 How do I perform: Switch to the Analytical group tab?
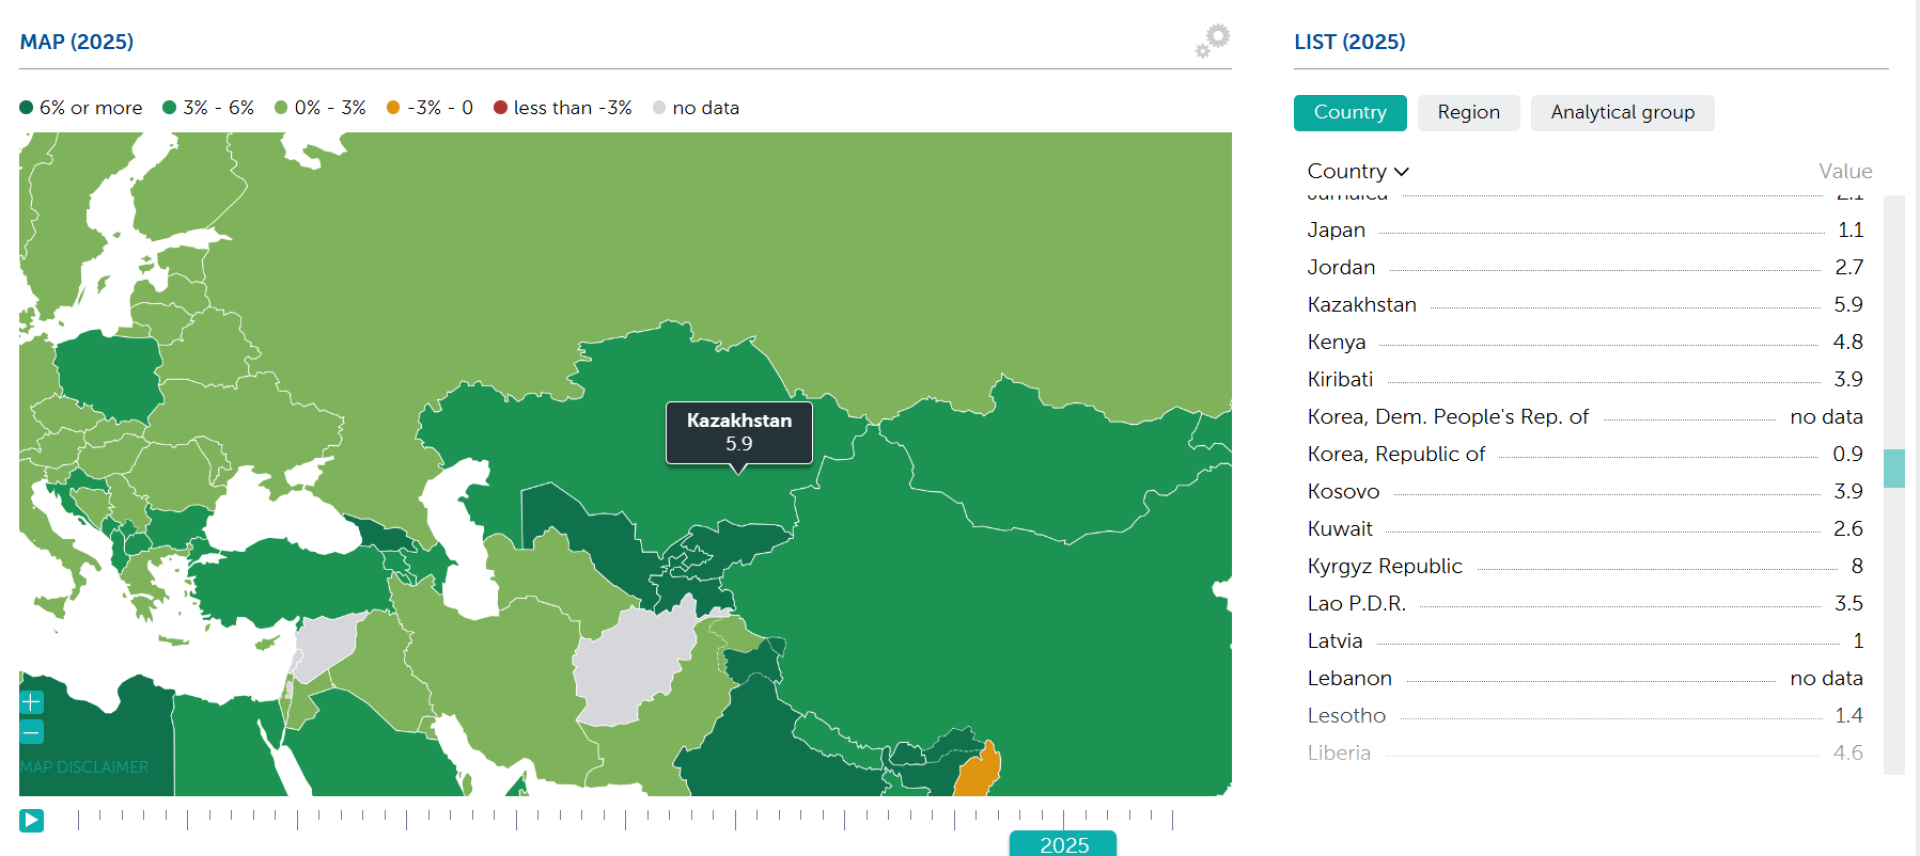pyautogui.click(x=1622, y=113)
